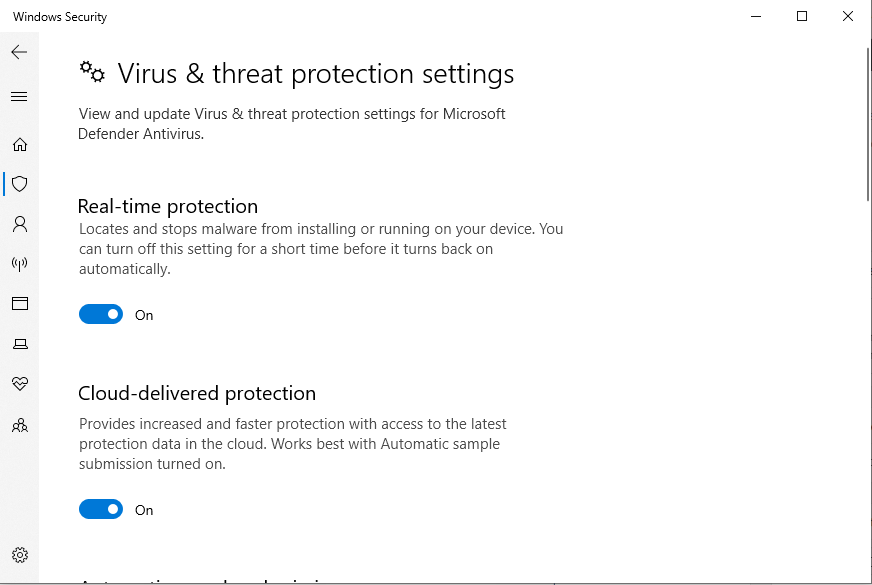This screenshot has height=585, width=872.
Task: Click the On label beside Cloud-delivered protection
Action: (143, 510)
